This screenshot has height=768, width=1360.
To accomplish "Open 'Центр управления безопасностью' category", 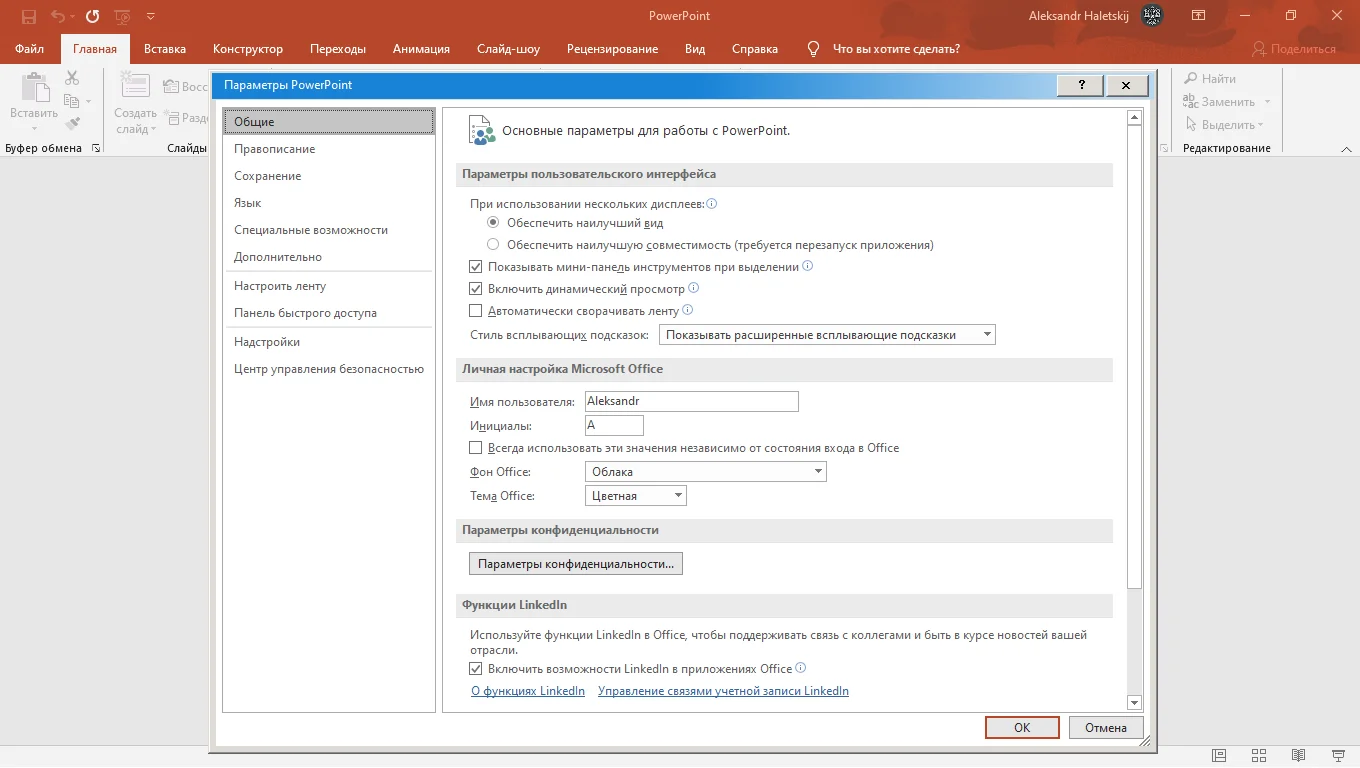I will tap(329, 369).
